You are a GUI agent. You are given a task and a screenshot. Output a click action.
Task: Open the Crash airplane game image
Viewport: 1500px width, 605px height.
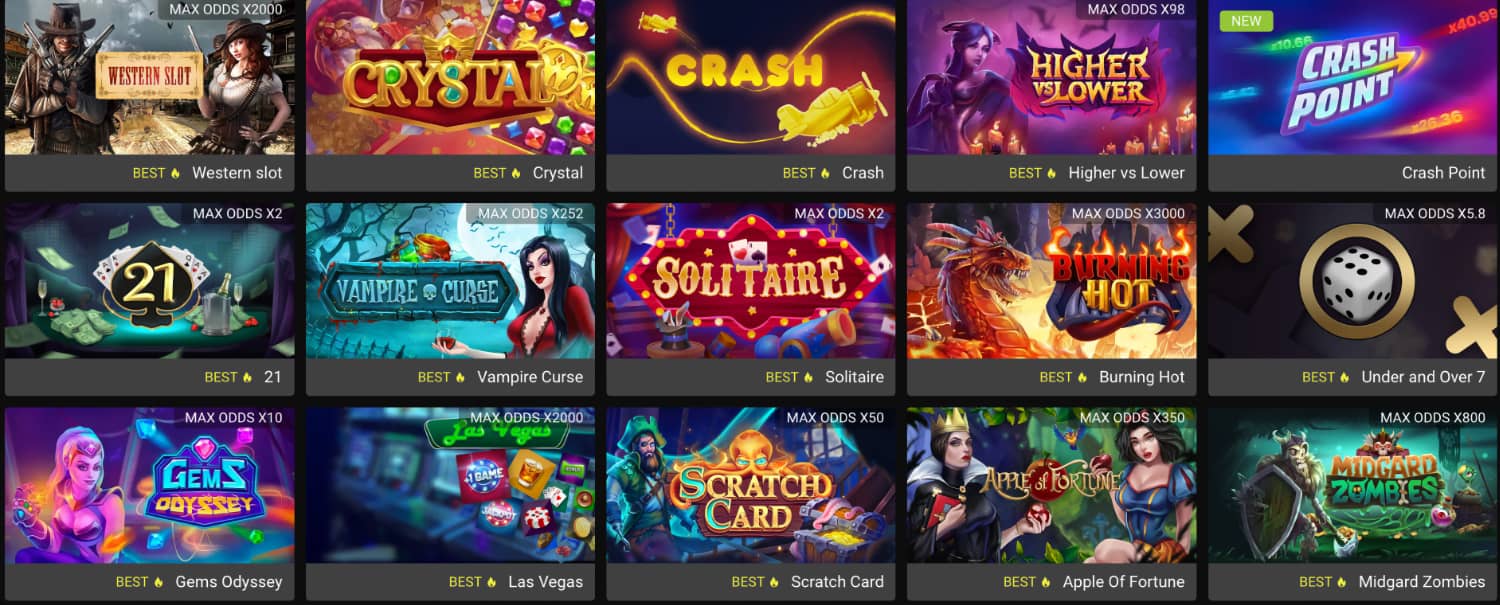[751, 77]
